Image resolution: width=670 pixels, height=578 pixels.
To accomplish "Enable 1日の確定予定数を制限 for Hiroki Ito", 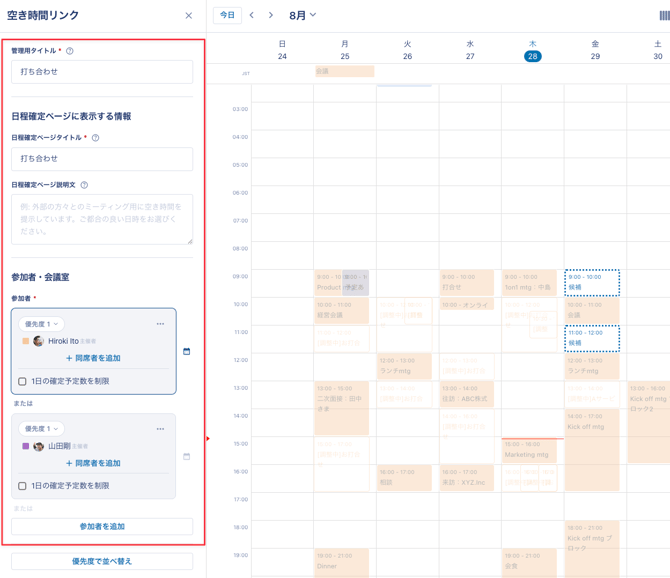I will (x=22, y=381).
